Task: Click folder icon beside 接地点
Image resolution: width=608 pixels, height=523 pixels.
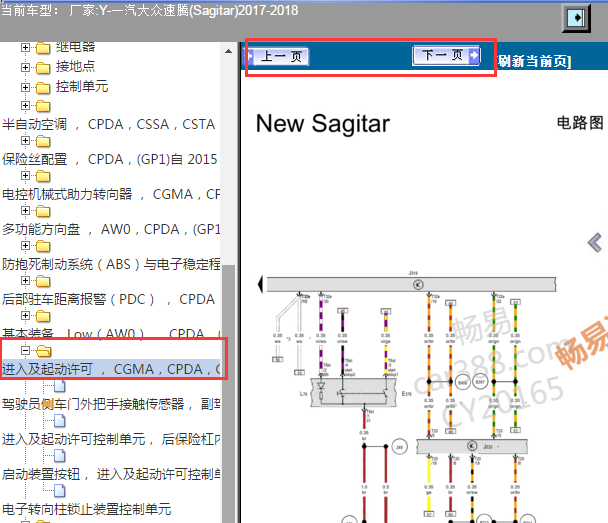Action: [43, 68]
